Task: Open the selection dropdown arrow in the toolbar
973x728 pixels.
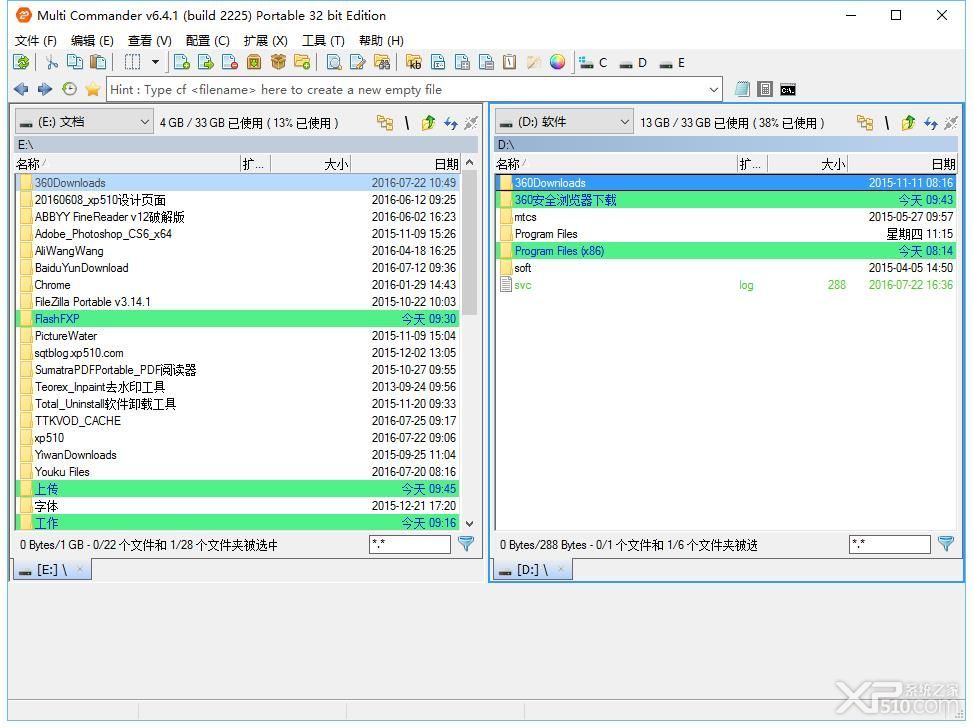Action: click(155, 62)
